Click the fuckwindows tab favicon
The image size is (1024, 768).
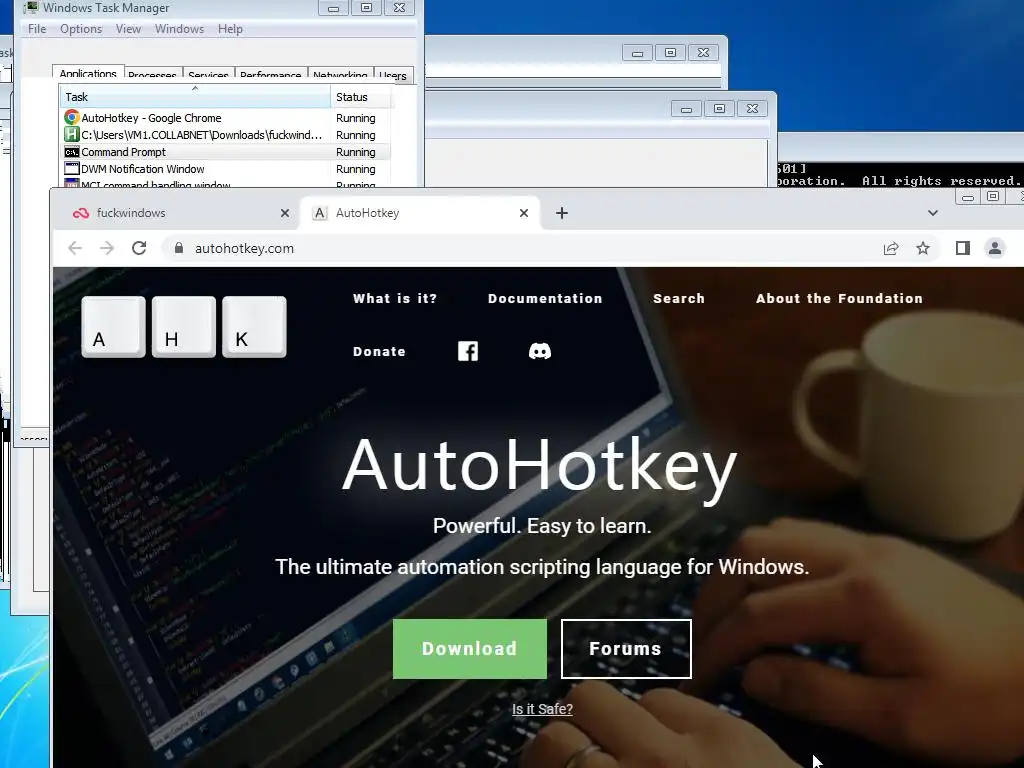point(80,213)
